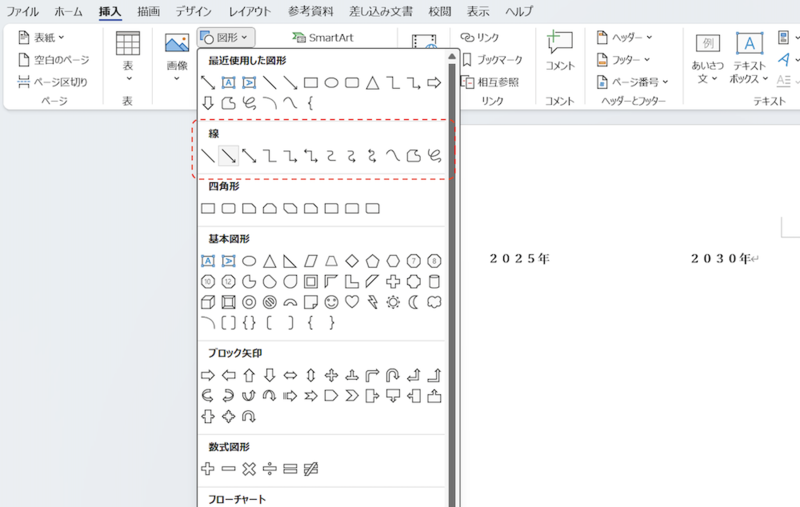Open the 校閲 tab
The width and height of the screenshot is (800, 507).
point(440,11)
